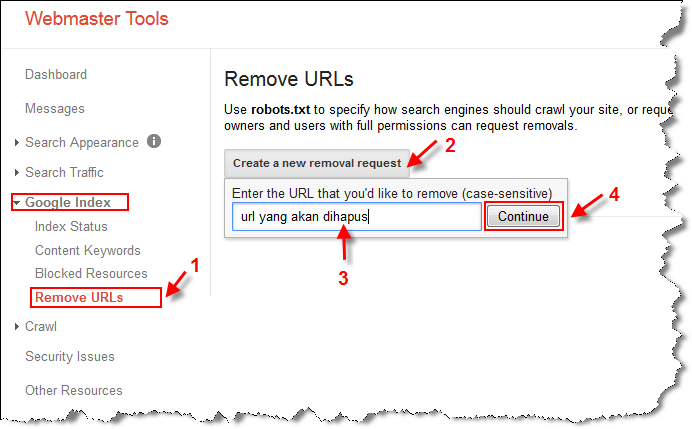Screen dimensions: 692x429
Task: Open Index Status page
Action: point(71,226)
